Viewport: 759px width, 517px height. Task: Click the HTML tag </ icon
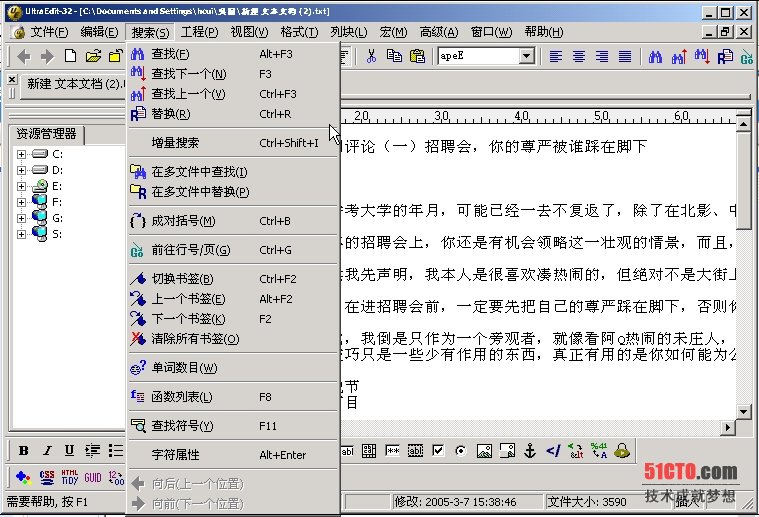click(553, 451)
